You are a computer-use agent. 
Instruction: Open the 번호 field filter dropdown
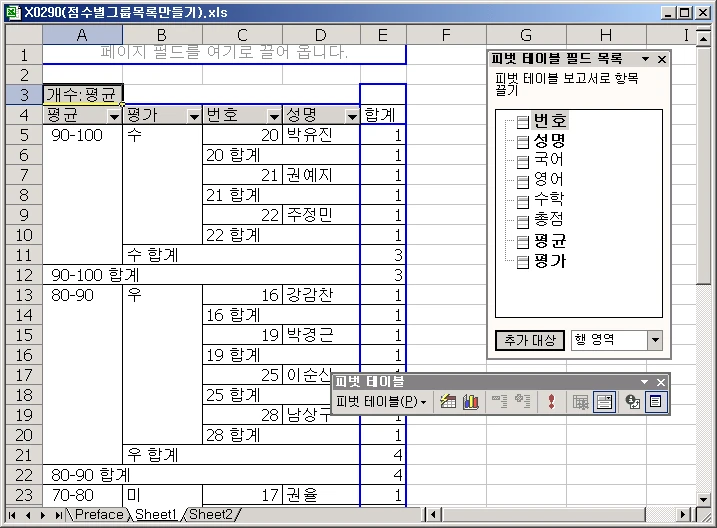click(274, 117)
